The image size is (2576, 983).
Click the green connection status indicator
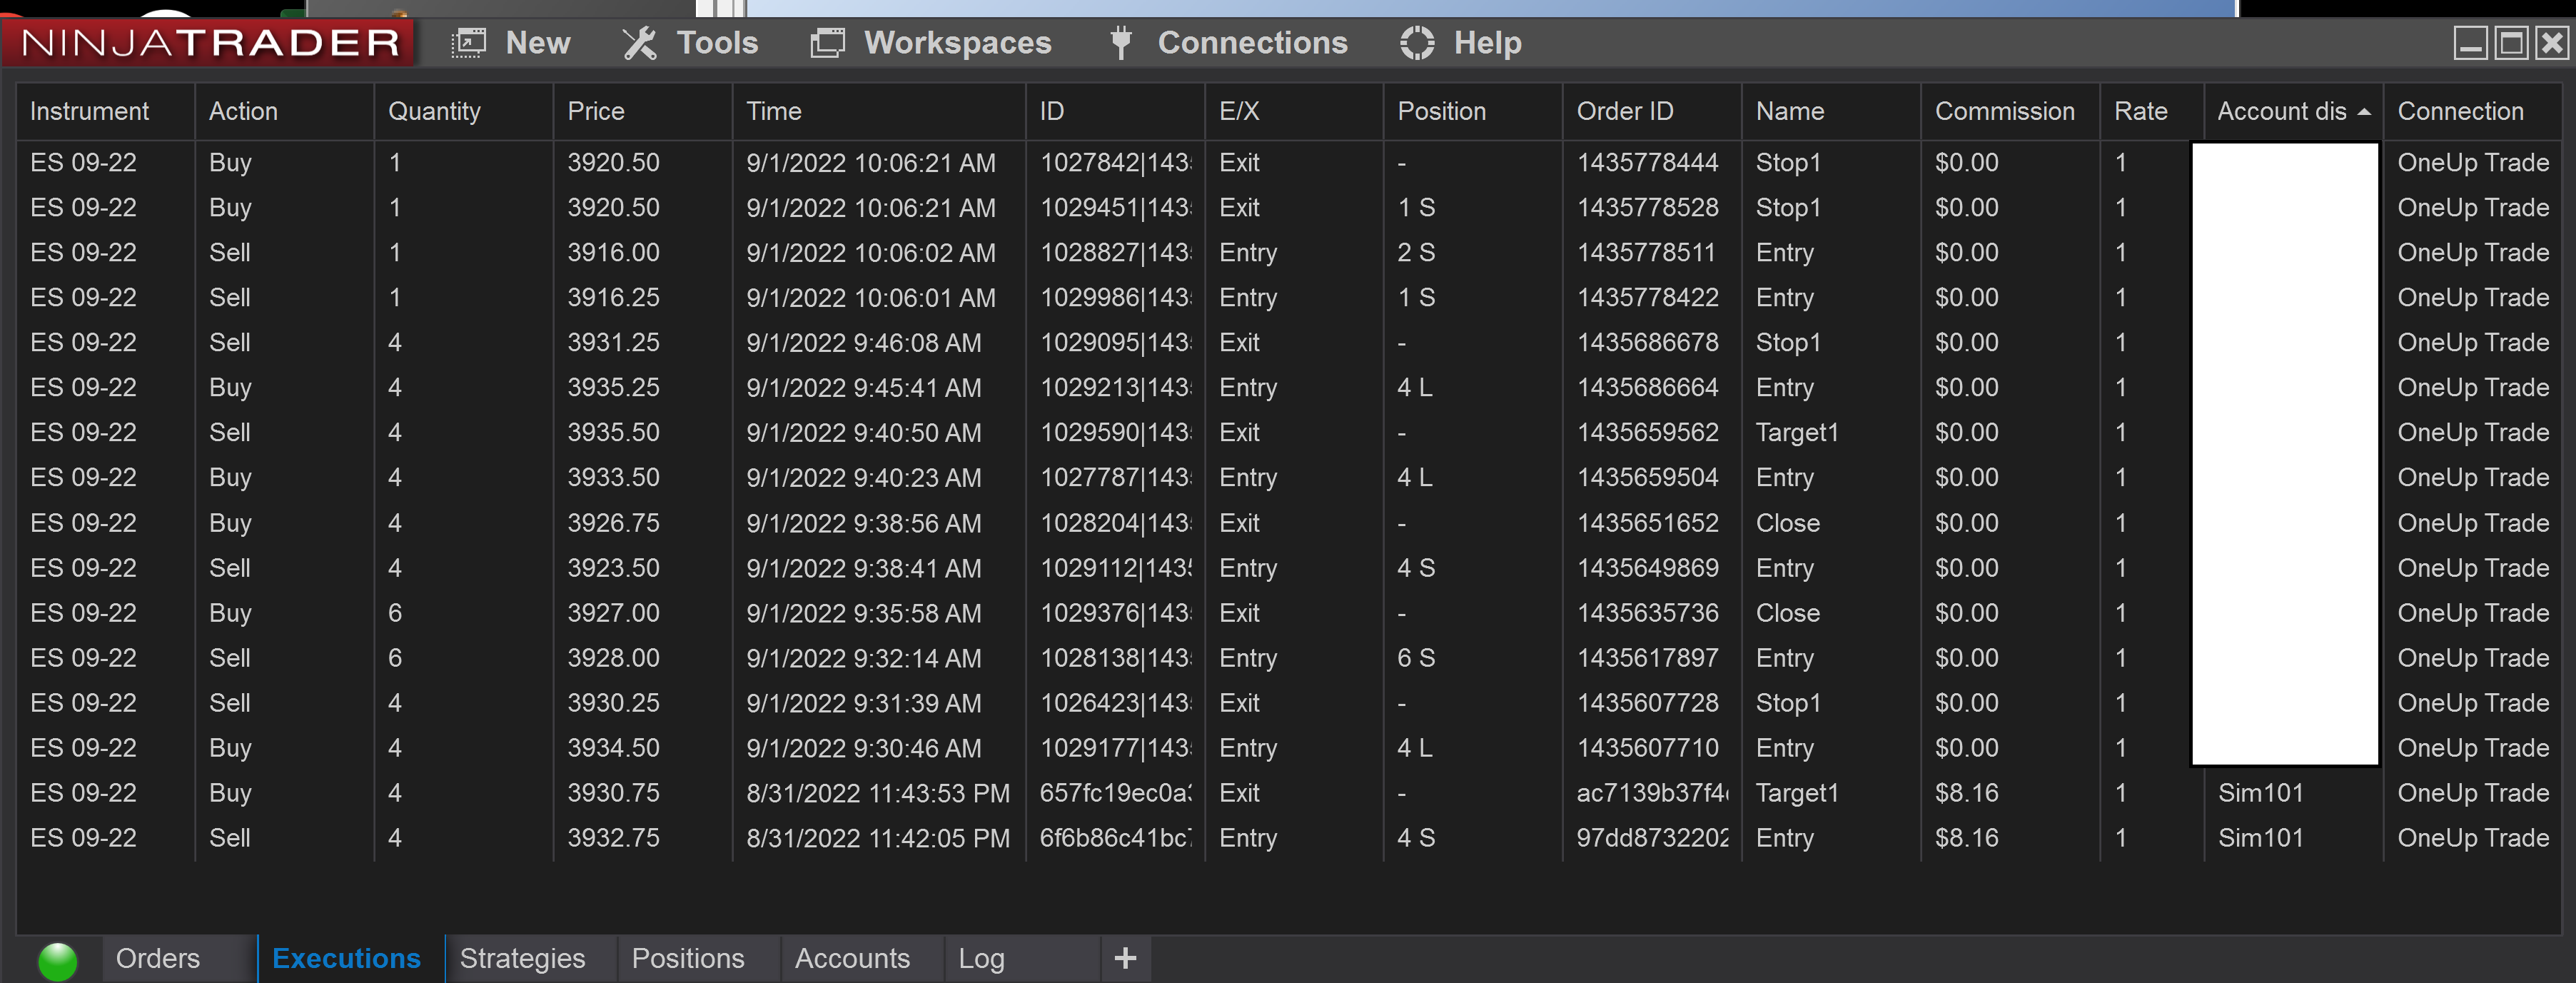pos(57,961)
